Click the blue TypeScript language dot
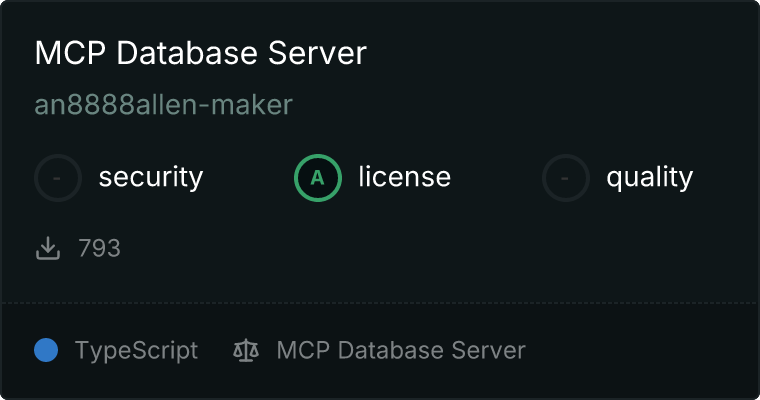Screen dimensions: 760x400 tap(46, 350)
